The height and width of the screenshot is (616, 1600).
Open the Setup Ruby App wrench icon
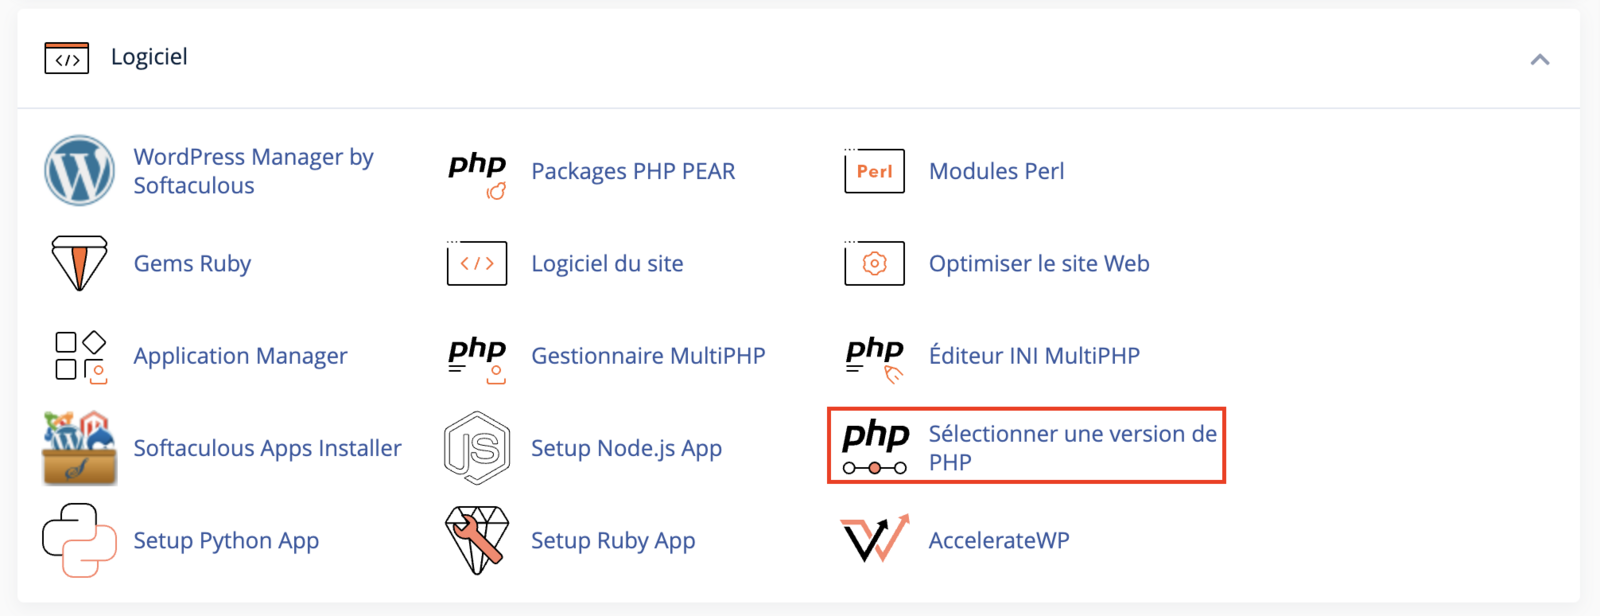(x=477, y=540)
